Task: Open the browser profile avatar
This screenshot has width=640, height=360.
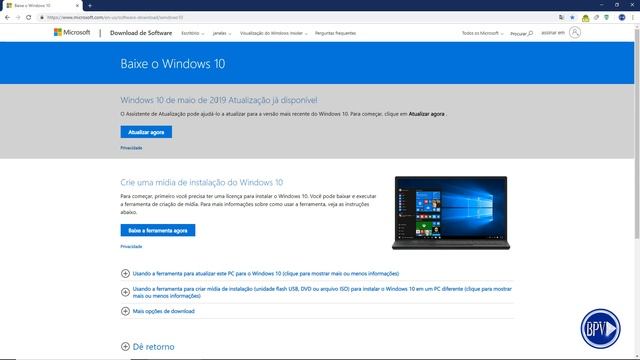Action: [x=622, y=18]
